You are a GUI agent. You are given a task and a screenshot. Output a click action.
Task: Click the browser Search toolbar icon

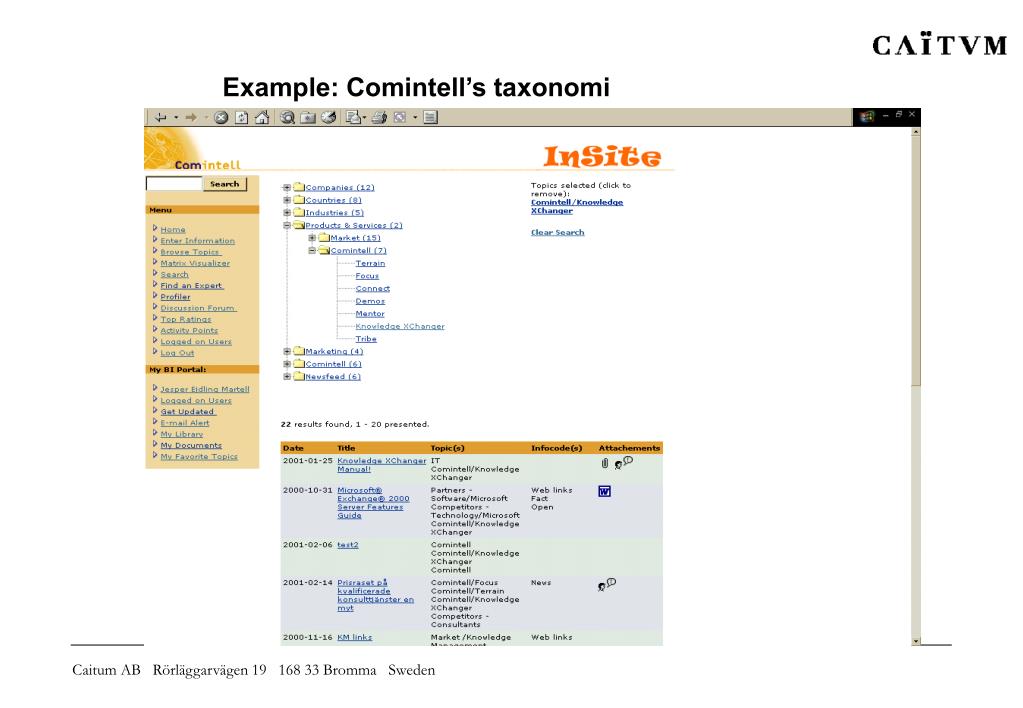coord(287,117)
